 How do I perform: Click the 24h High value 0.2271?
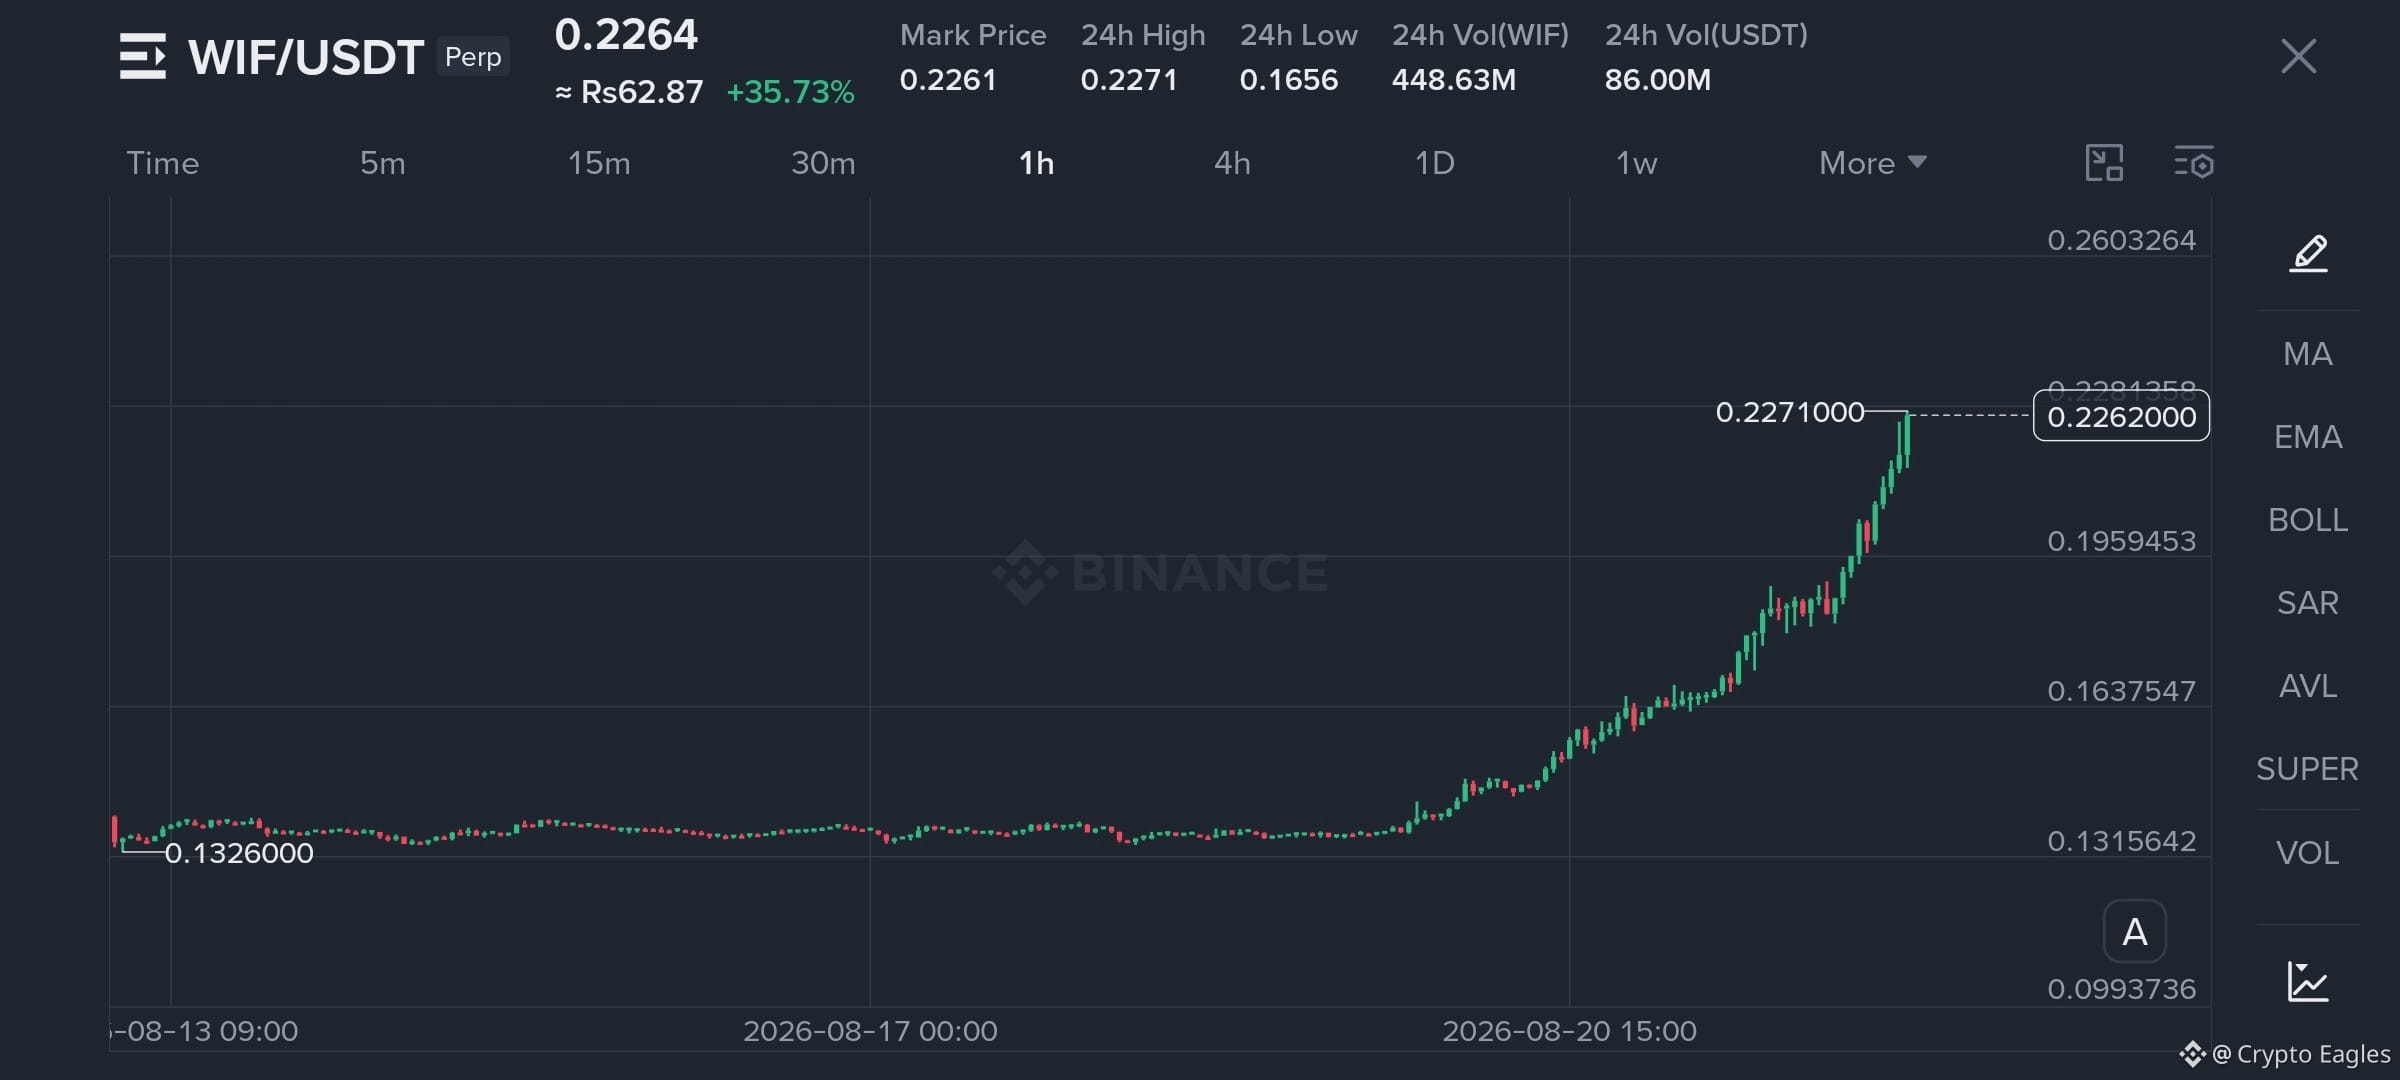click(x=1129, y=80)
